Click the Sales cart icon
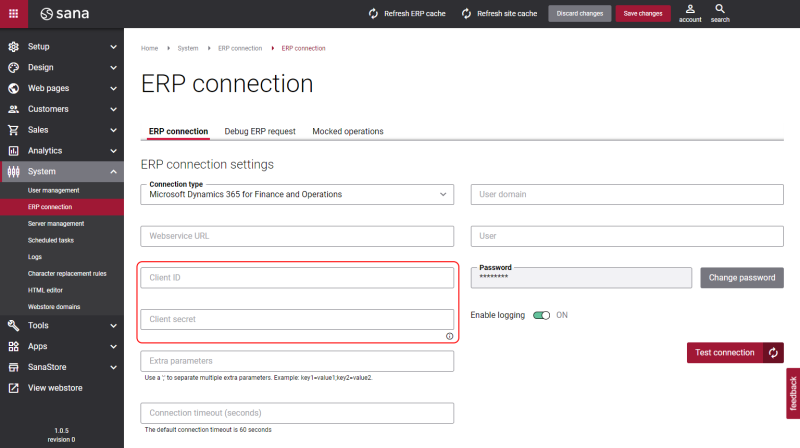The width and height of the screenshot is (800, 448). 14,130
